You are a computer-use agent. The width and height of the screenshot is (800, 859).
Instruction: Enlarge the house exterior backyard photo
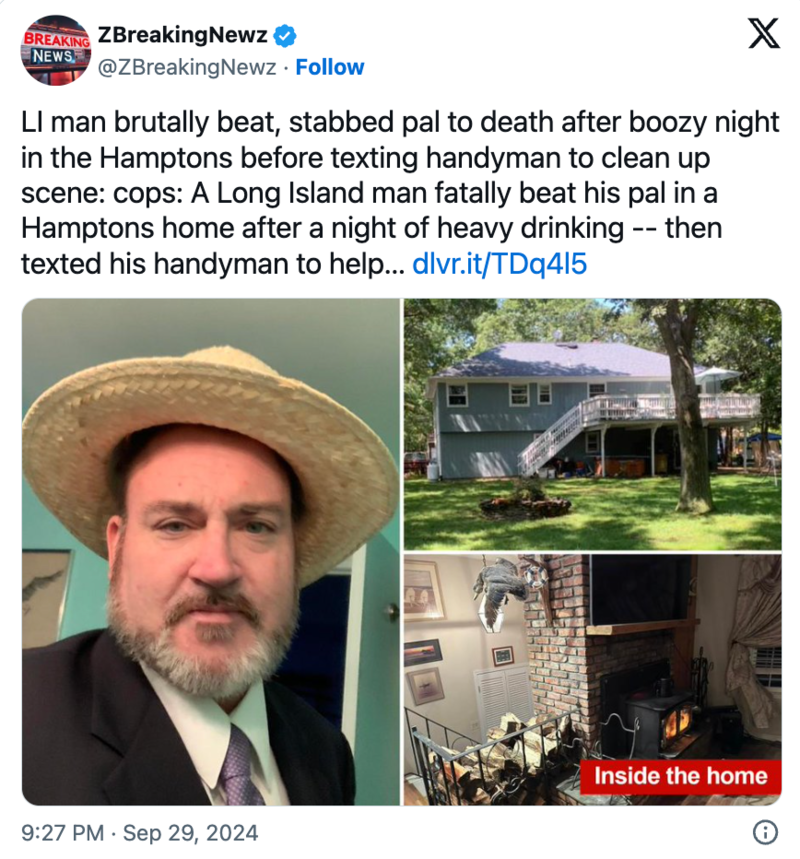593,424
